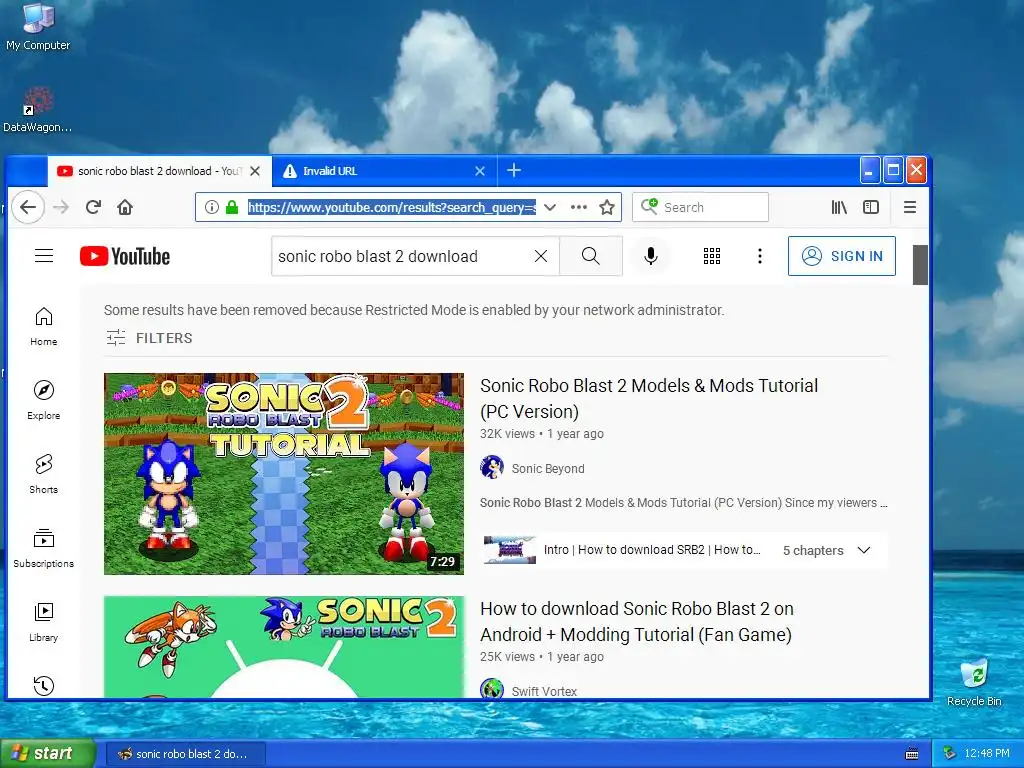Click the Restricted Mode notice text
1024x768 pixels.
(414, 310)
